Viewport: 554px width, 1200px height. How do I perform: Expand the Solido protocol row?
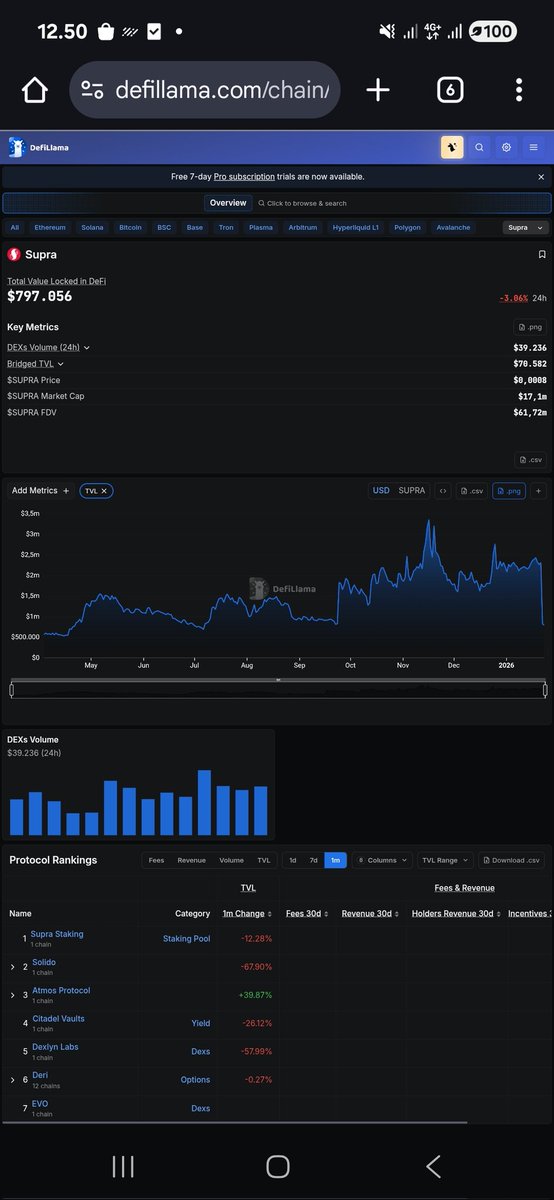[x=12, y=967]
